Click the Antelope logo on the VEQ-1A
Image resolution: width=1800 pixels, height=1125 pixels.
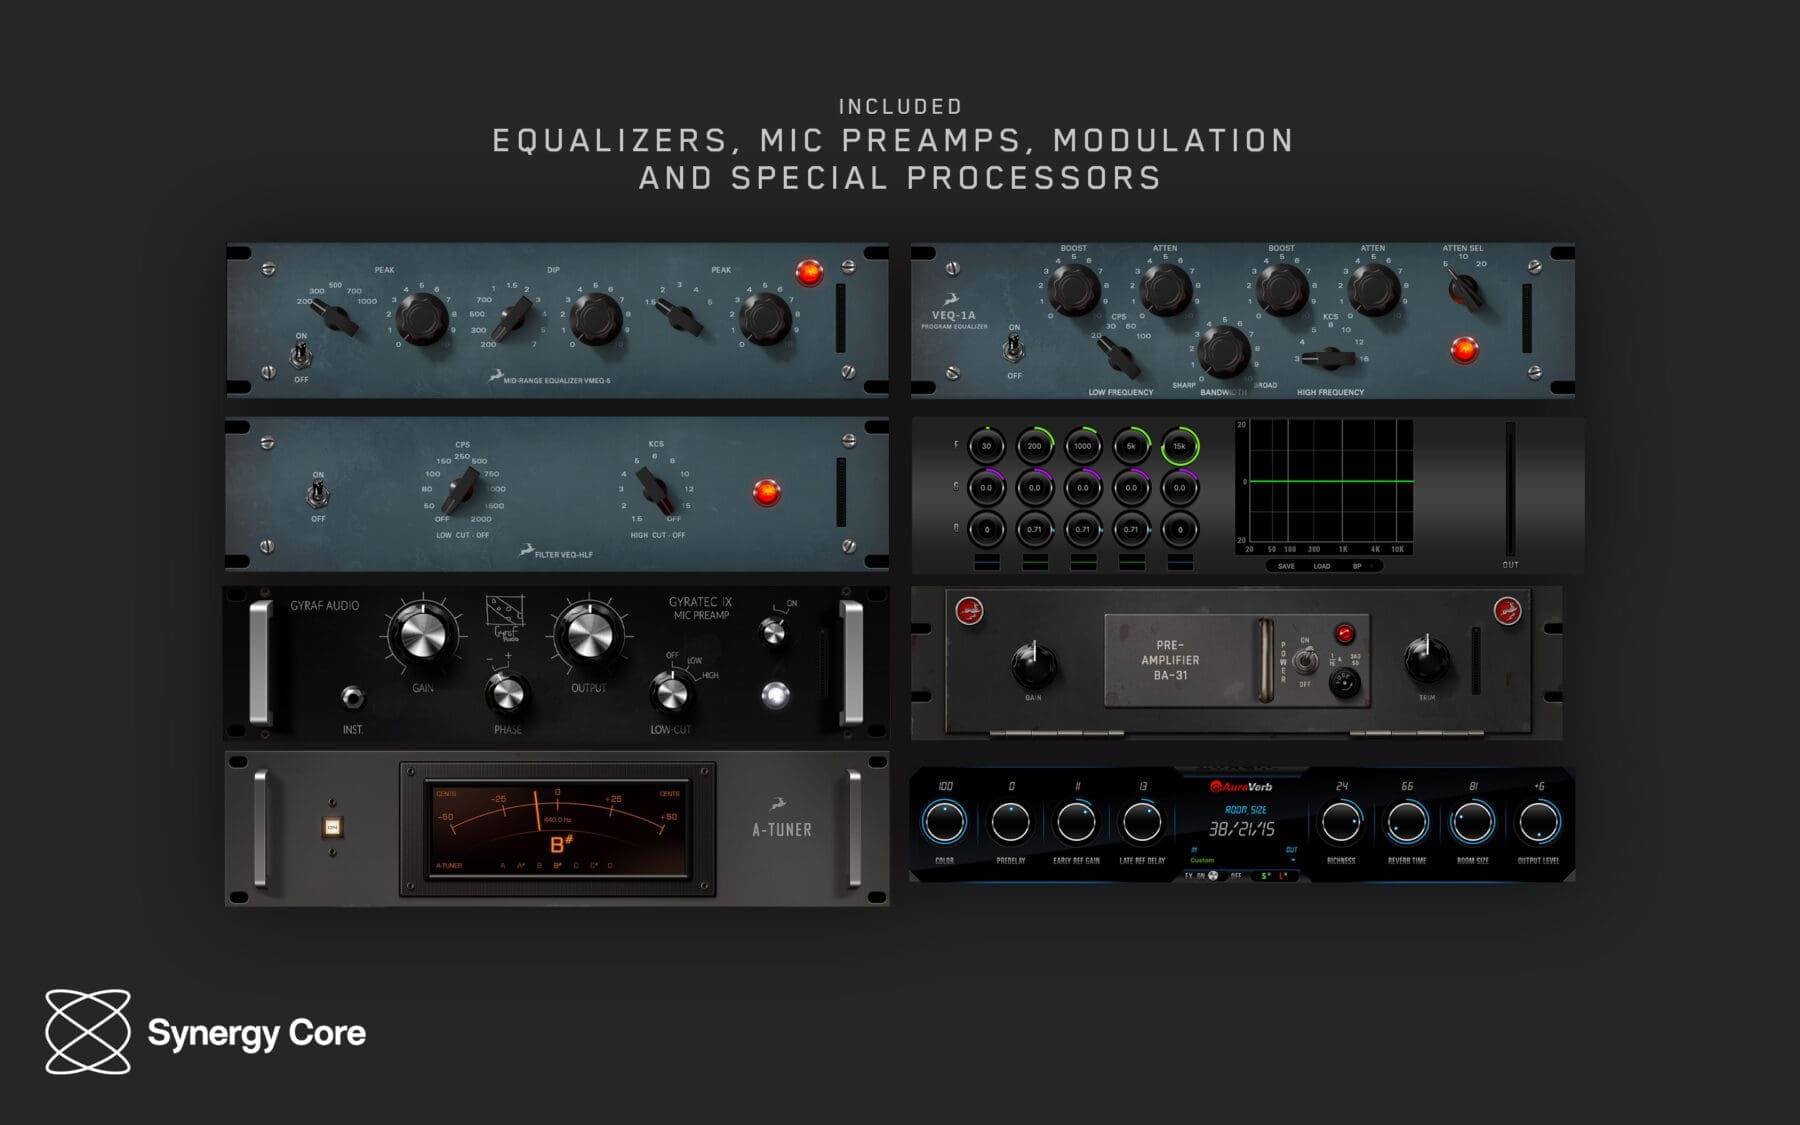pos(951,300)
